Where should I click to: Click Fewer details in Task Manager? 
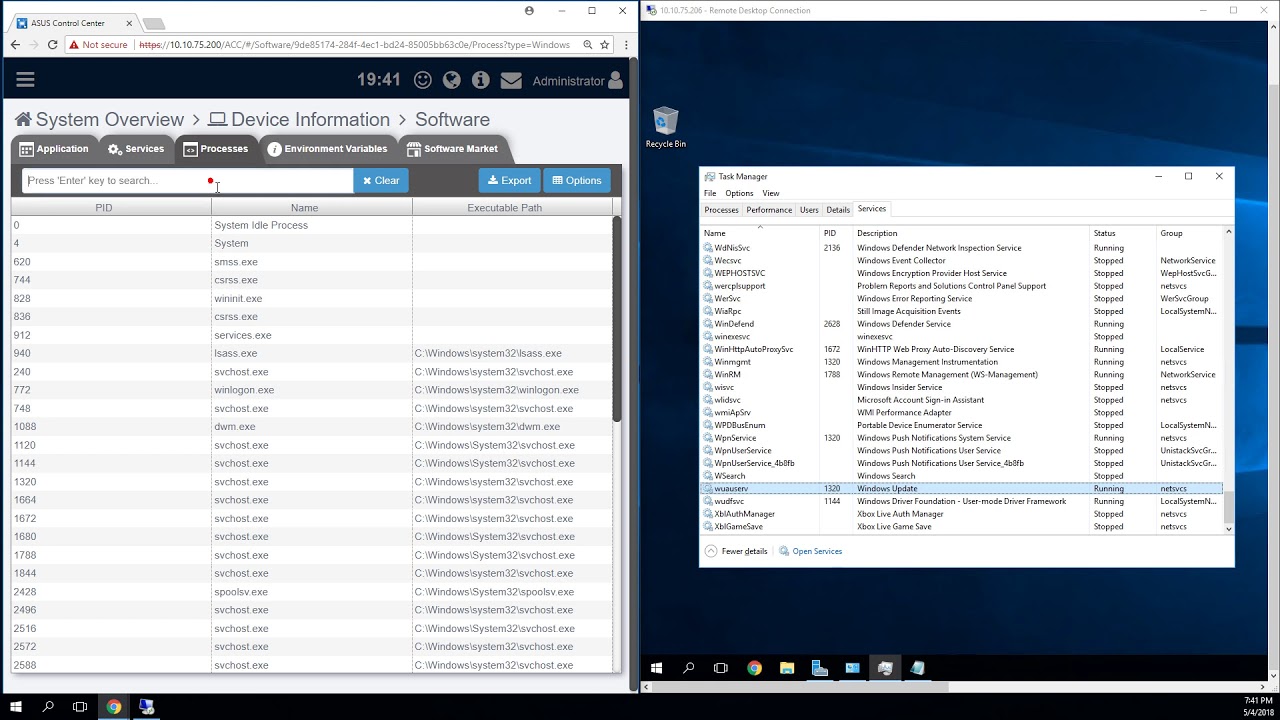[736, 551]
